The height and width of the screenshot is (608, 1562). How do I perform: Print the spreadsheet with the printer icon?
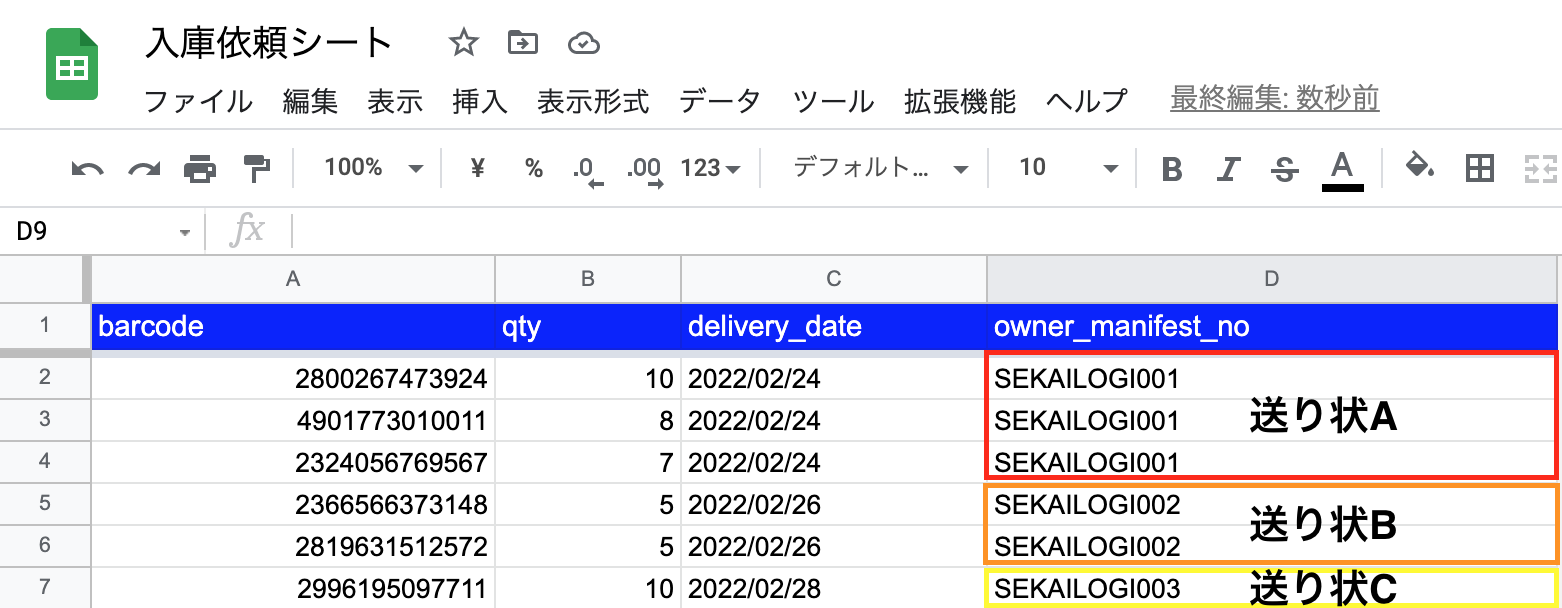pyautogui.click(x=200, y=169)
